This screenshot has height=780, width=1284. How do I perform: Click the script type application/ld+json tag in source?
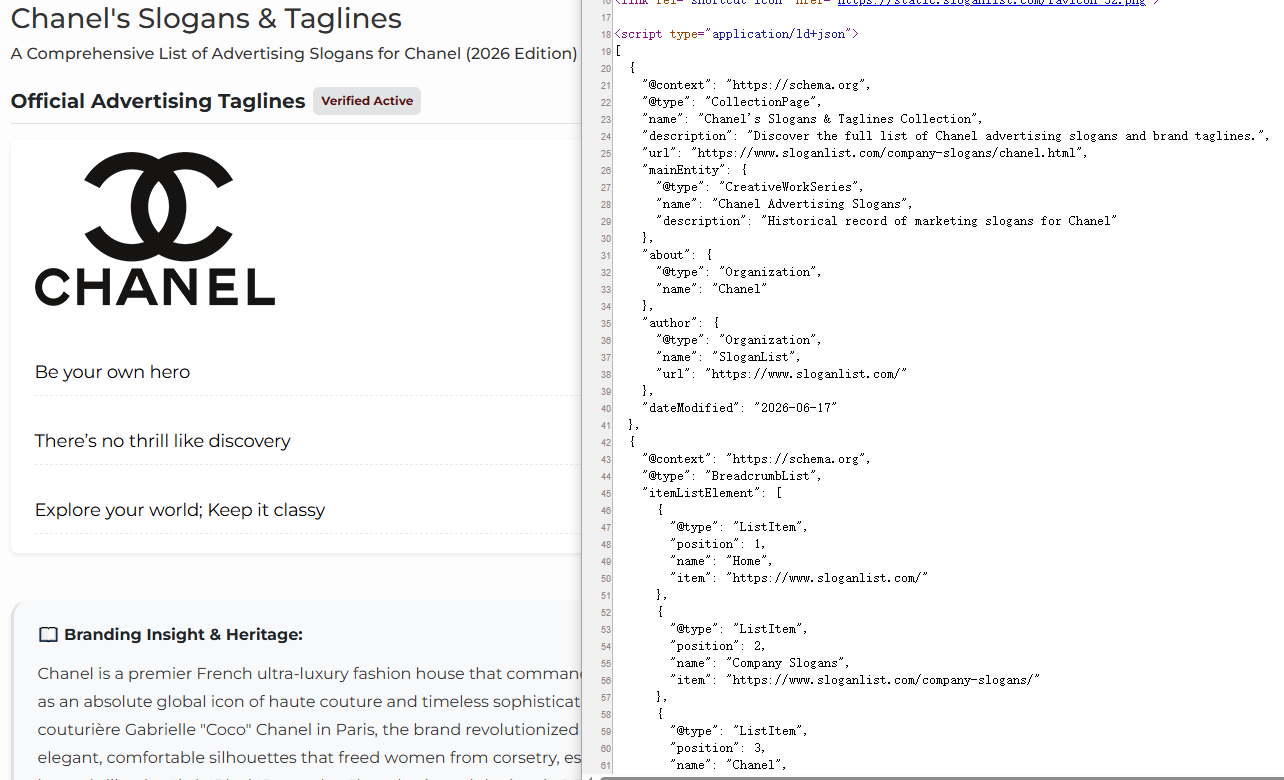pyautogui.click(x=736, y=34)
